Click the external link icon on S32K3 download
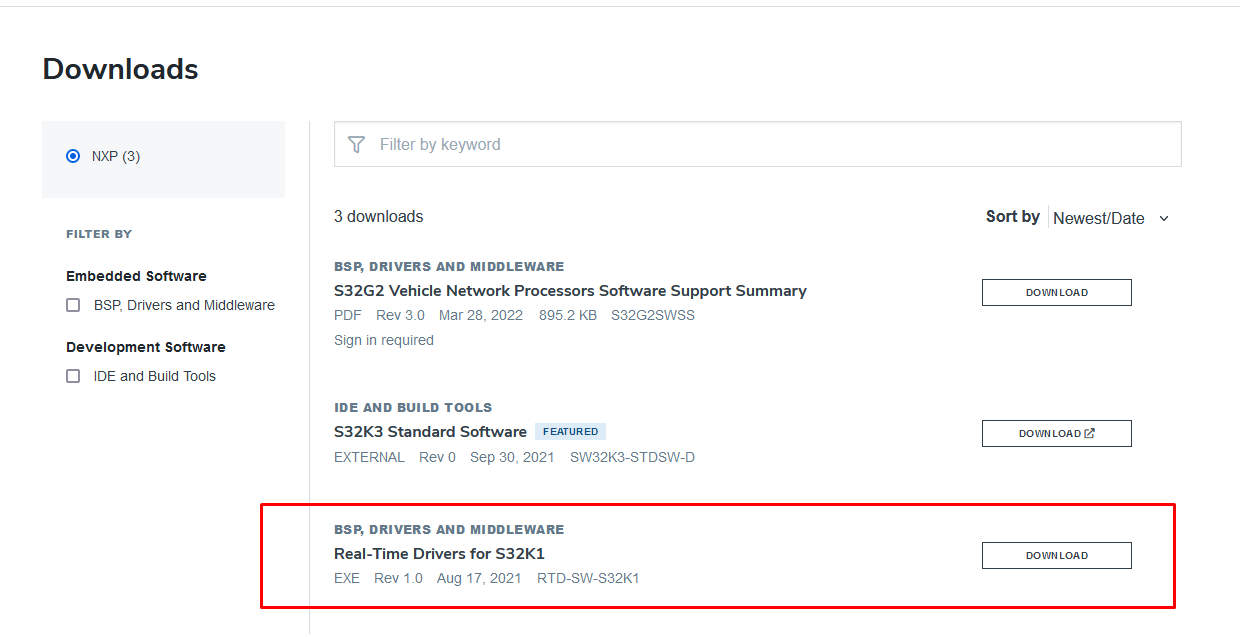The height and width of the screenshot is (637, 1240). pyautogui.click(x=1089, y=433)
